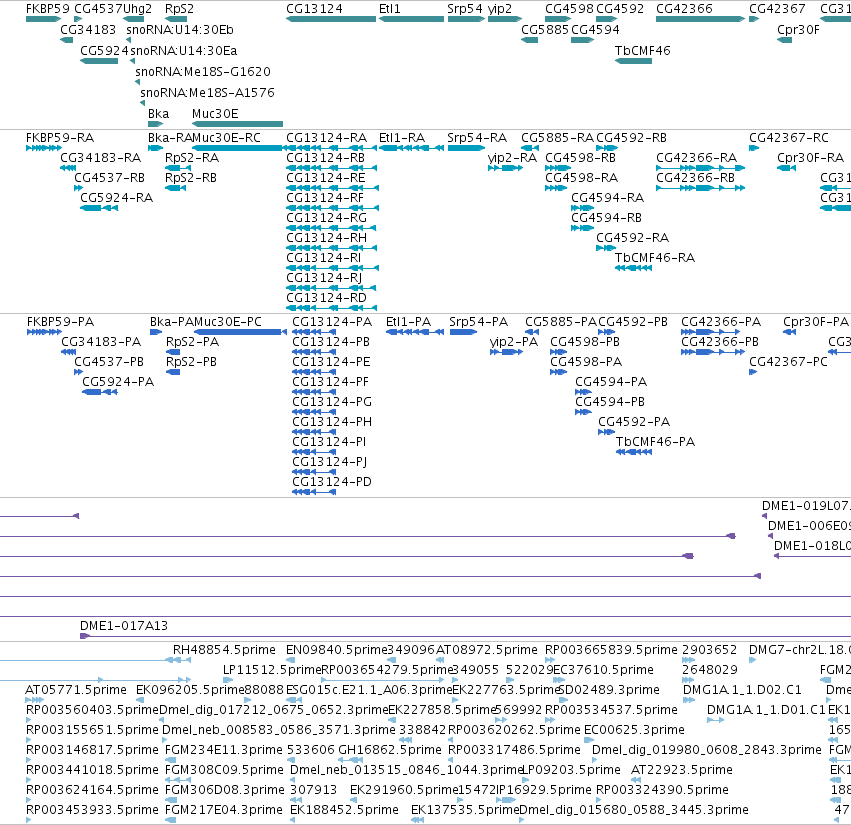Select transcript Srp54-RA label
851x825 pixels.
click(x=477, y=138)
